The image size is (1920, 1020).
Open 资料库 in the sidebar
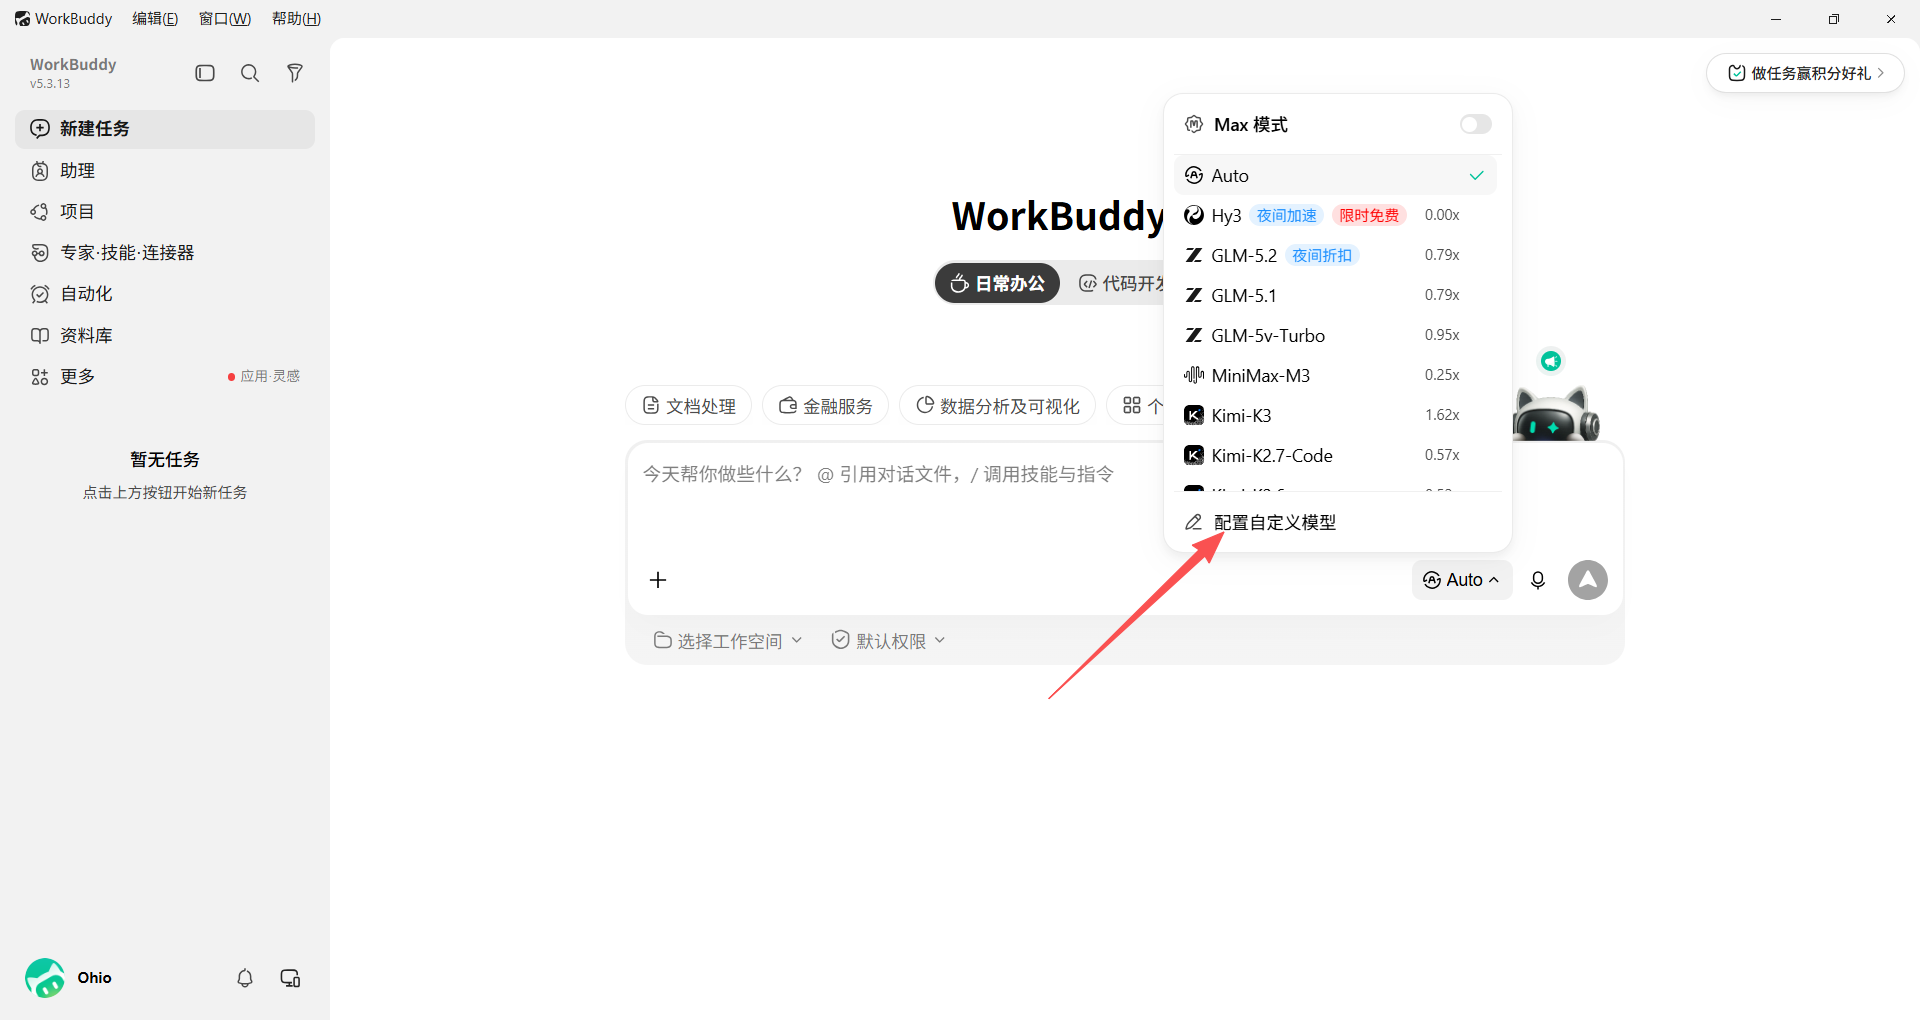[165, 336]
